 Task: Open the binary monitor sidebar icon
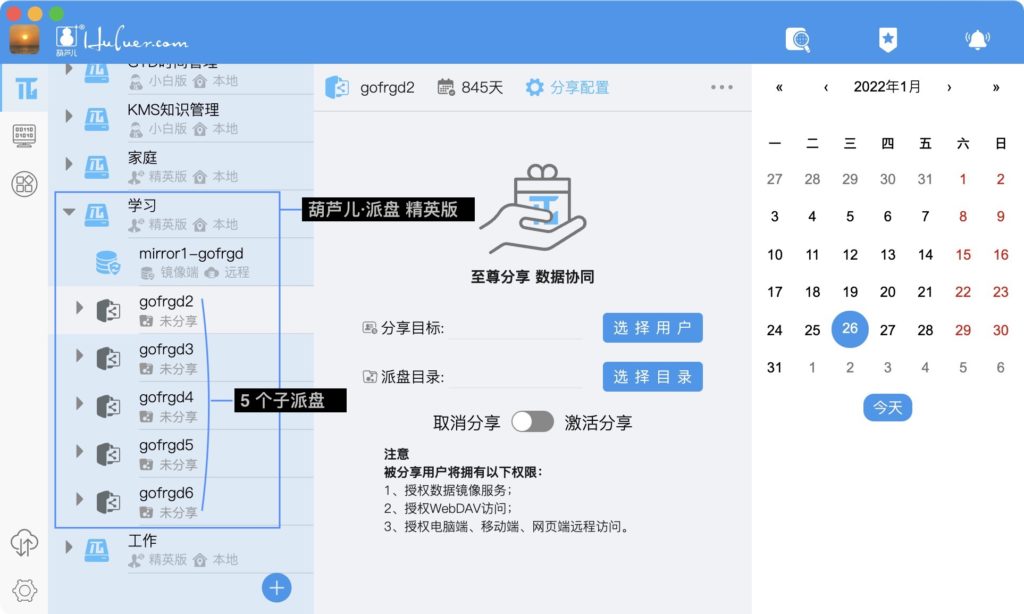[x=24, y=136]
